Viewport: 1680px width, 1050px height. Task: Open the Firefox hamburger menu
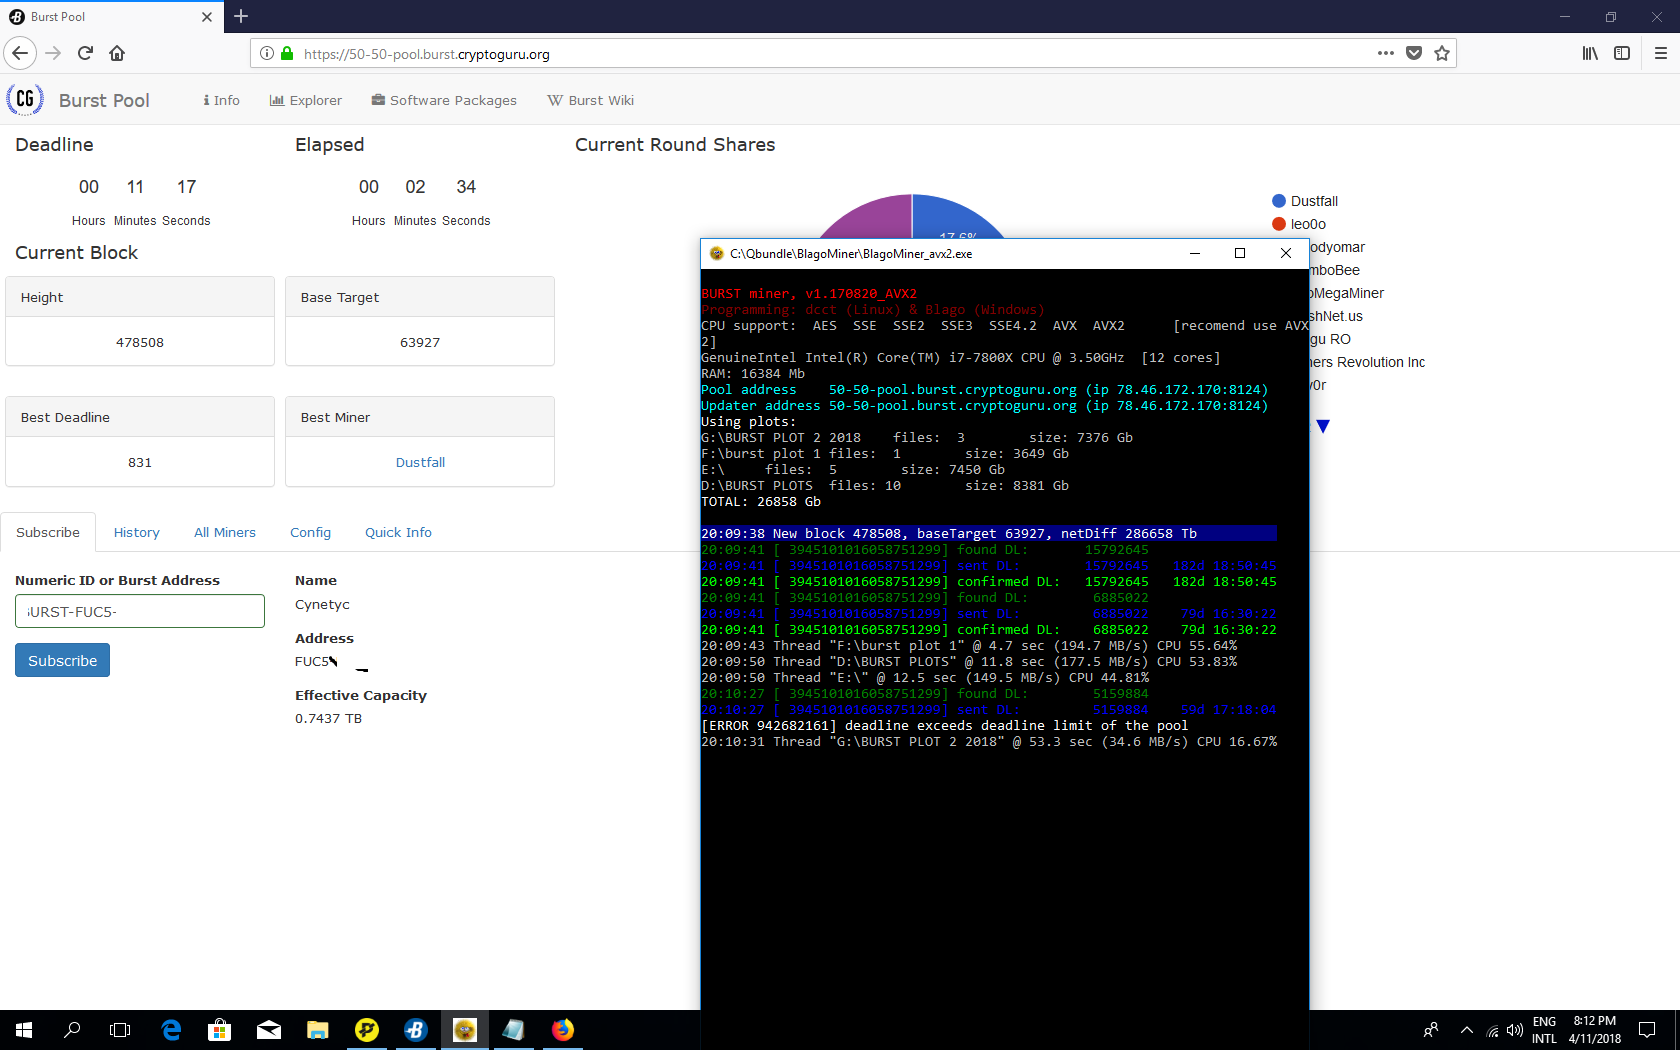[1661, 53]
